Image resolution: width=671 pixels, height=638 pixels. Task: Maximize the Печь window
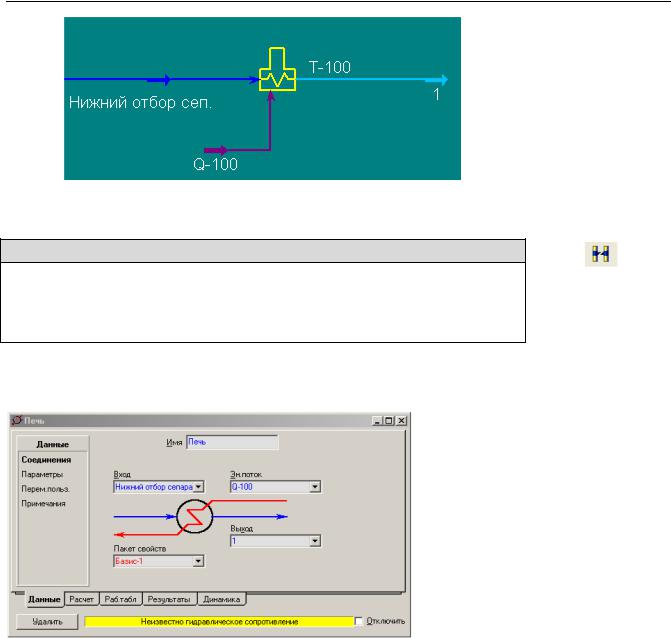point(389,421)
